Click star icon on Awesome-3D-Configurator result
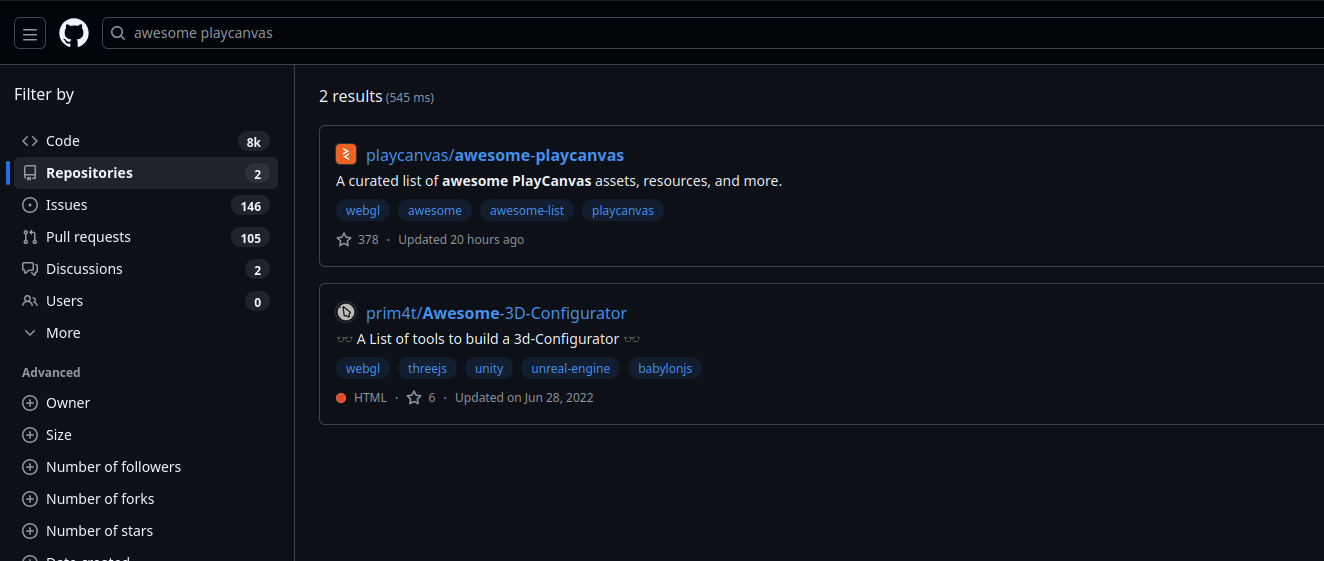The image size is (1324, 561). [x=414, y=398]
